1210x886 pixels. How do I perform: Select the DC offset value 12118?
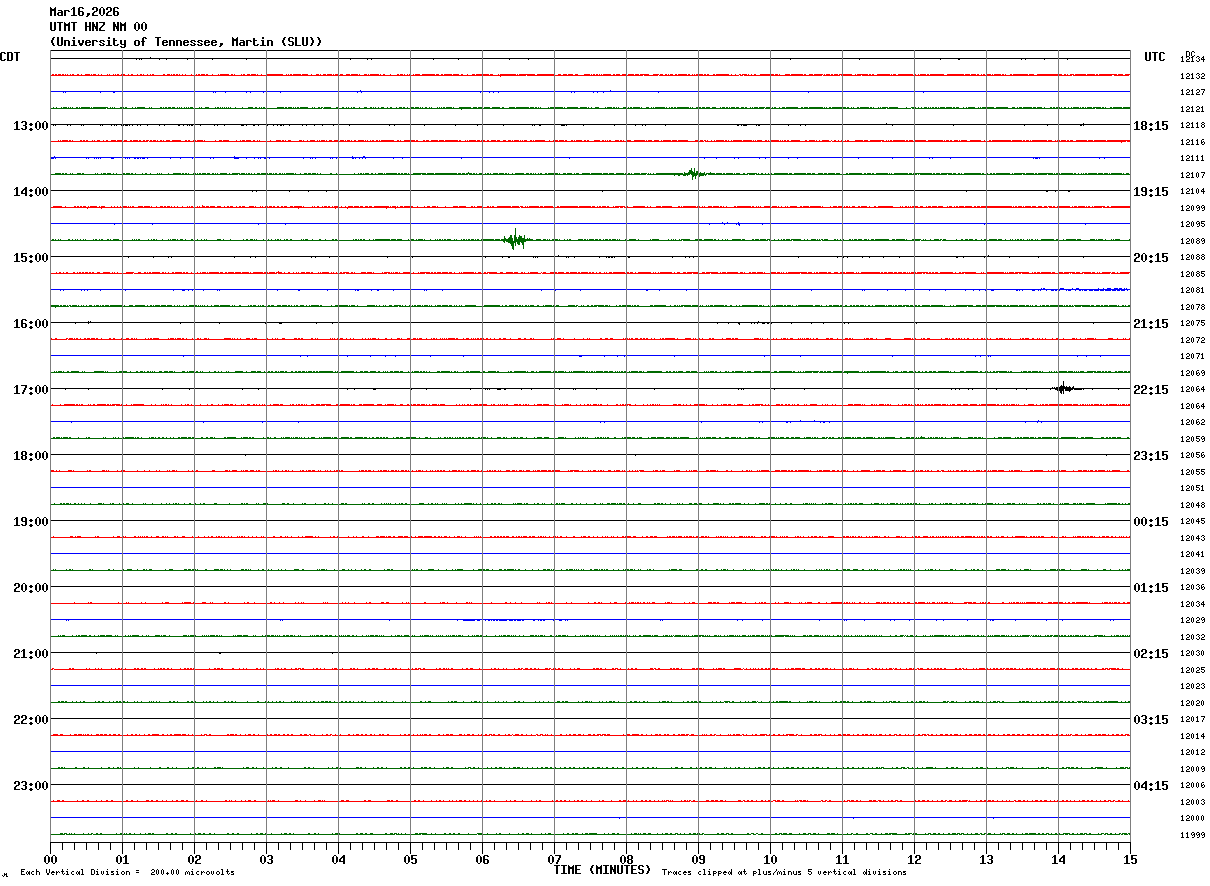tap(1192, 125)
